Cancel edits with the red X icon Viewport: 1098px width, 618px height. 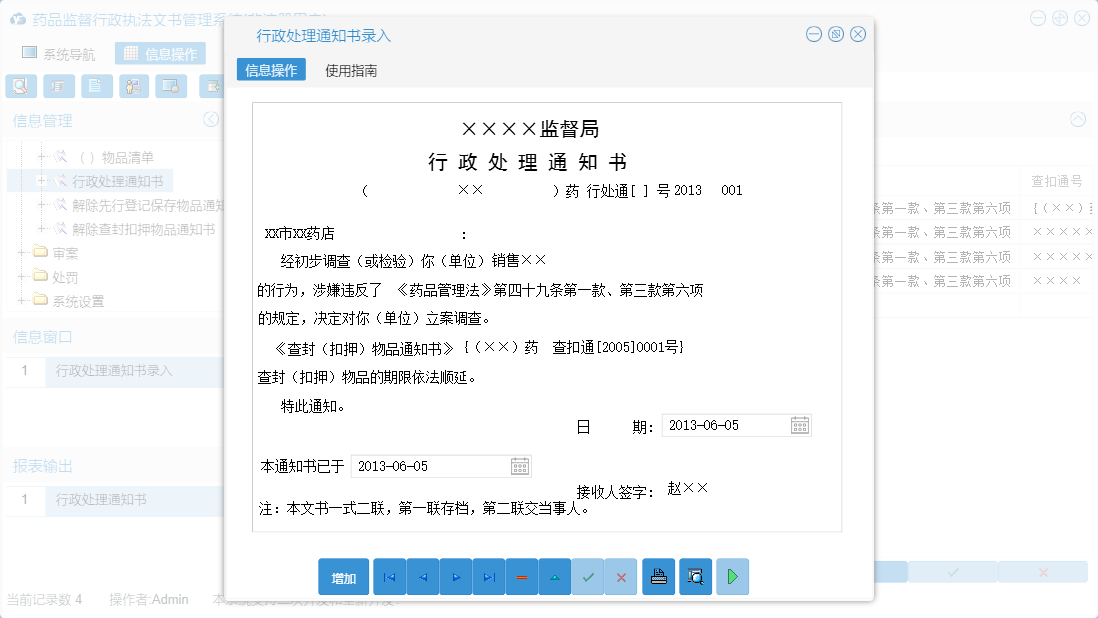point(621,577)
